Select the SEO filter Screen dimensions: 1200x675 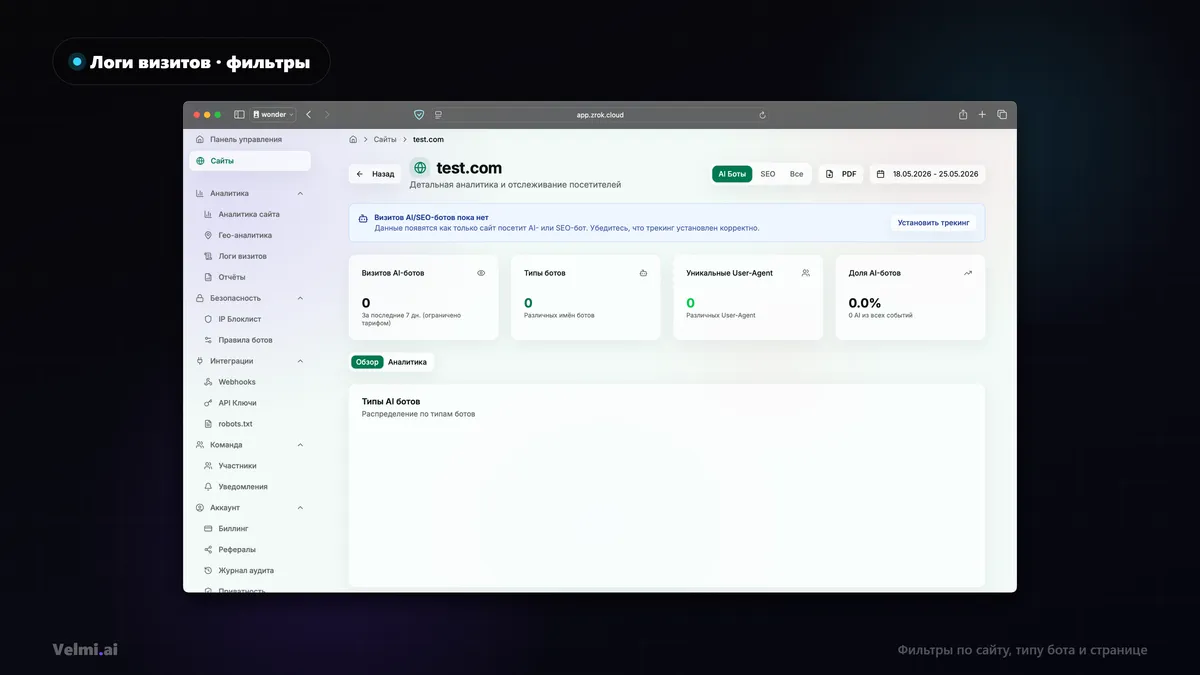pos(768,174)
